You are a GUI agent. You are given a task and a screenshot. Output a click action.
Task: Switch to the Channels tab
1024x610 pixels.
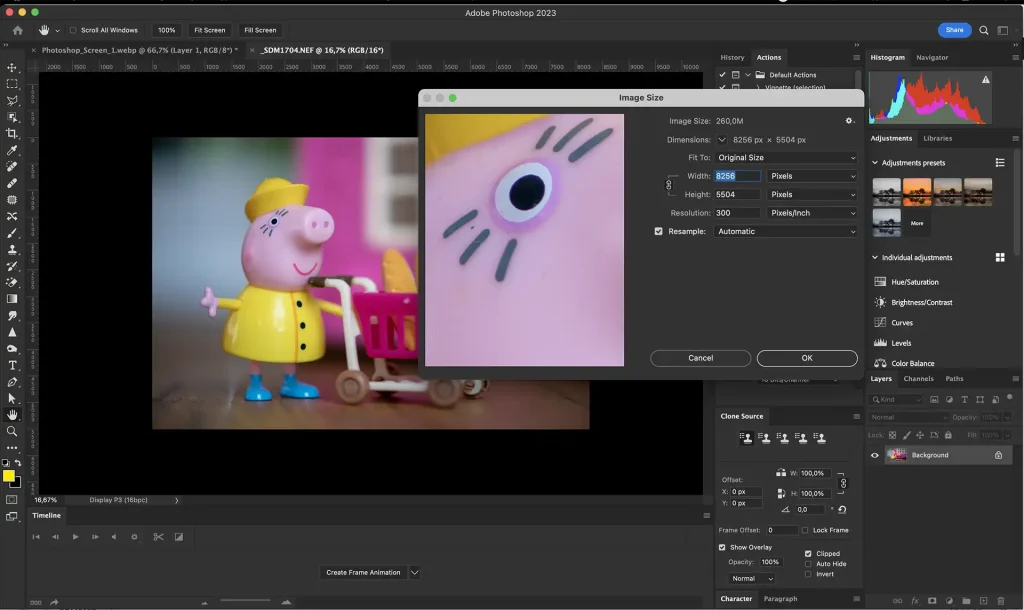[x=918, y=379]
